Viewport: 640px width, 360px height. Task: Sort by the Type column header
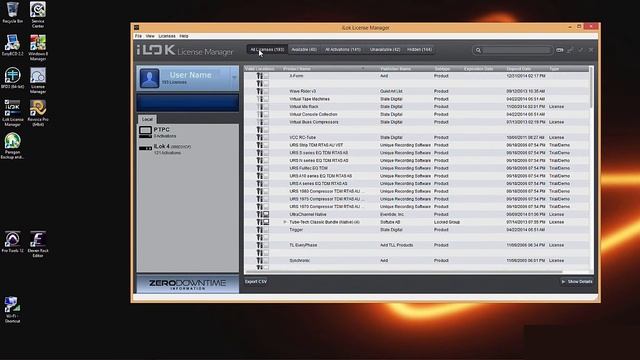(554, 69)
